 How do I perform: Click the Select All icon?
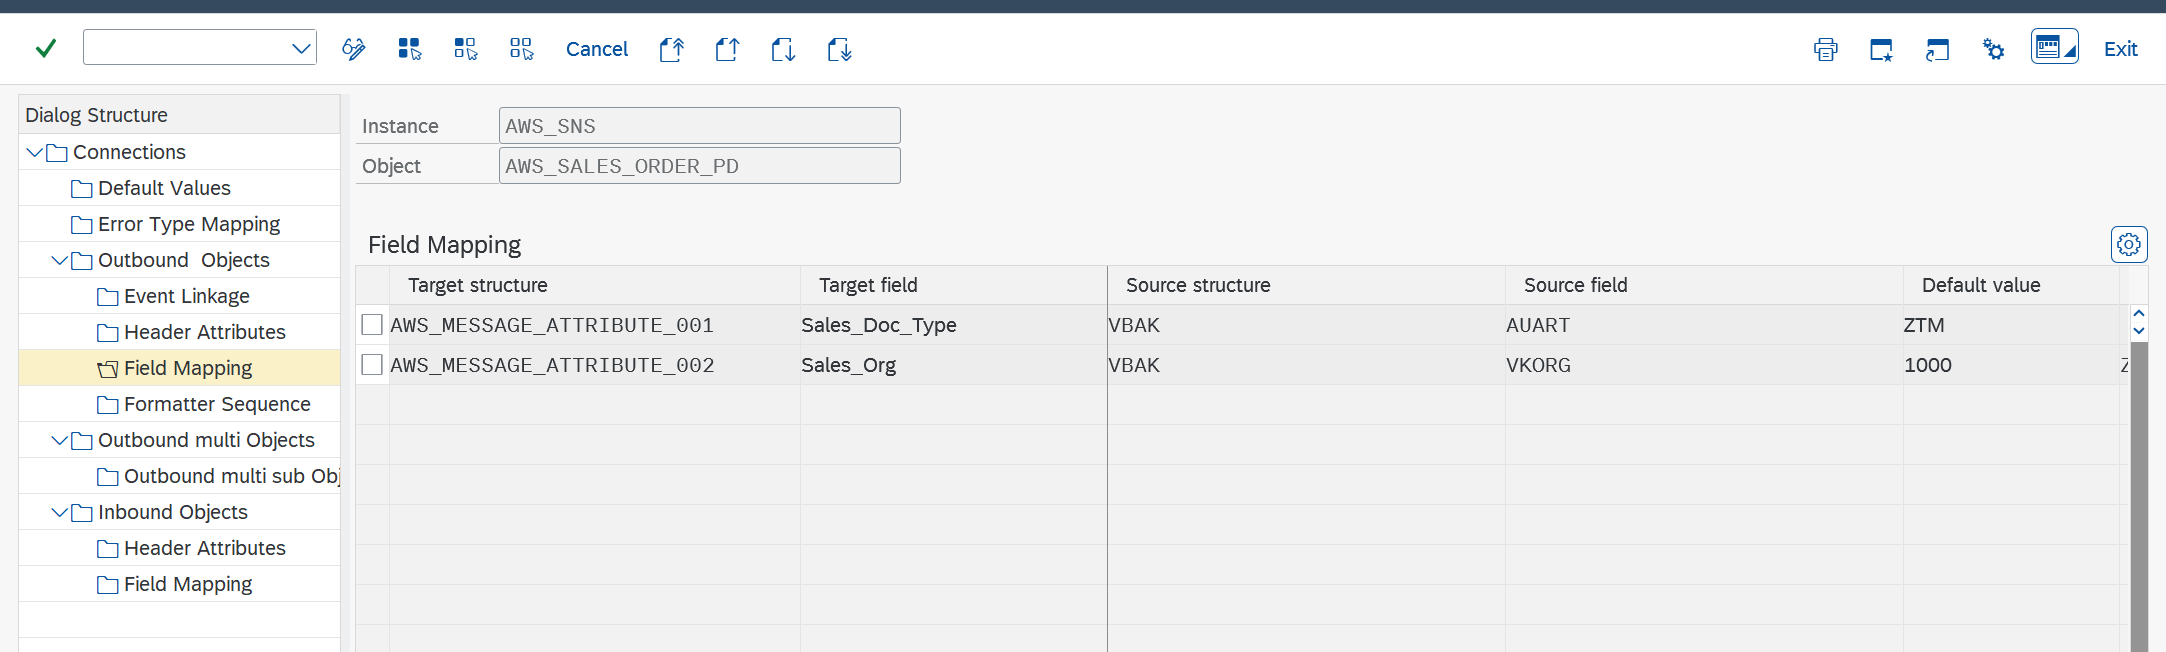tap(410, 49)
